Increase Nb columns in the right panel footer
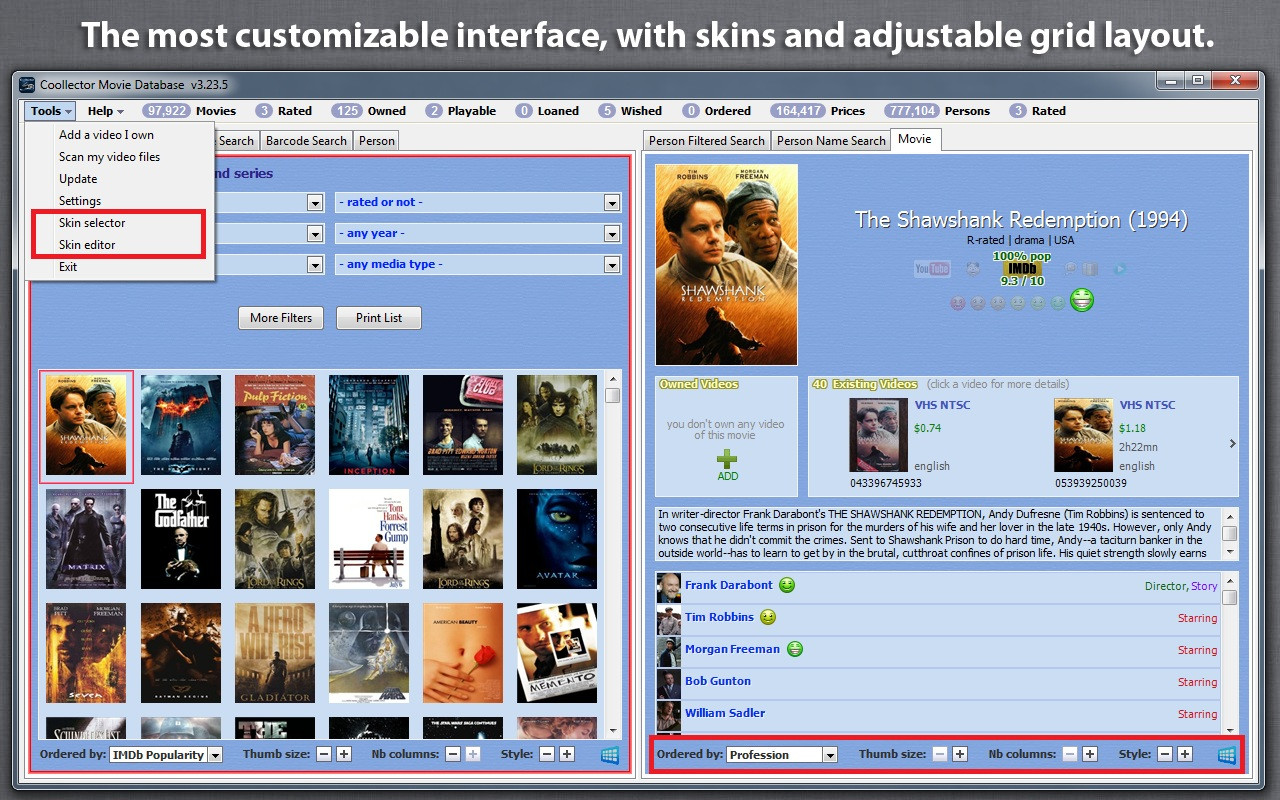 coord(1090,754)
